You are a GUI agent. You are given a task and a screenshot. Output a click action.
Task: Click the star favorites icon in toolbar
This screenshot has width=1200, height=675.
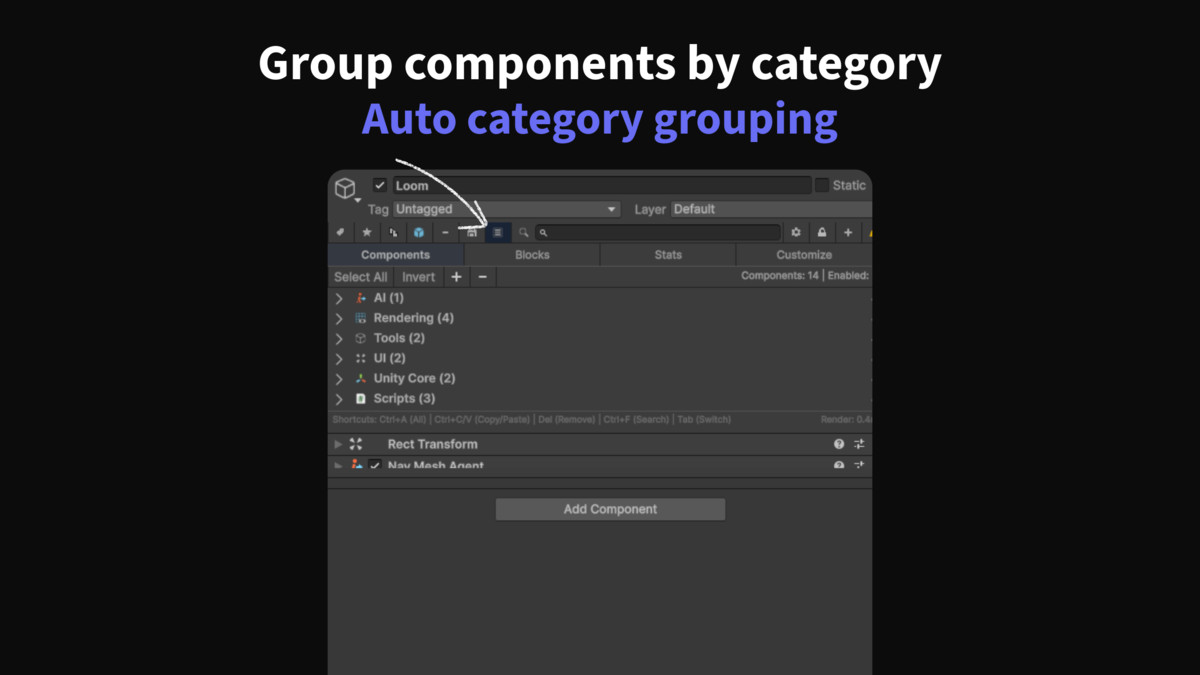[x=367, y=233]
